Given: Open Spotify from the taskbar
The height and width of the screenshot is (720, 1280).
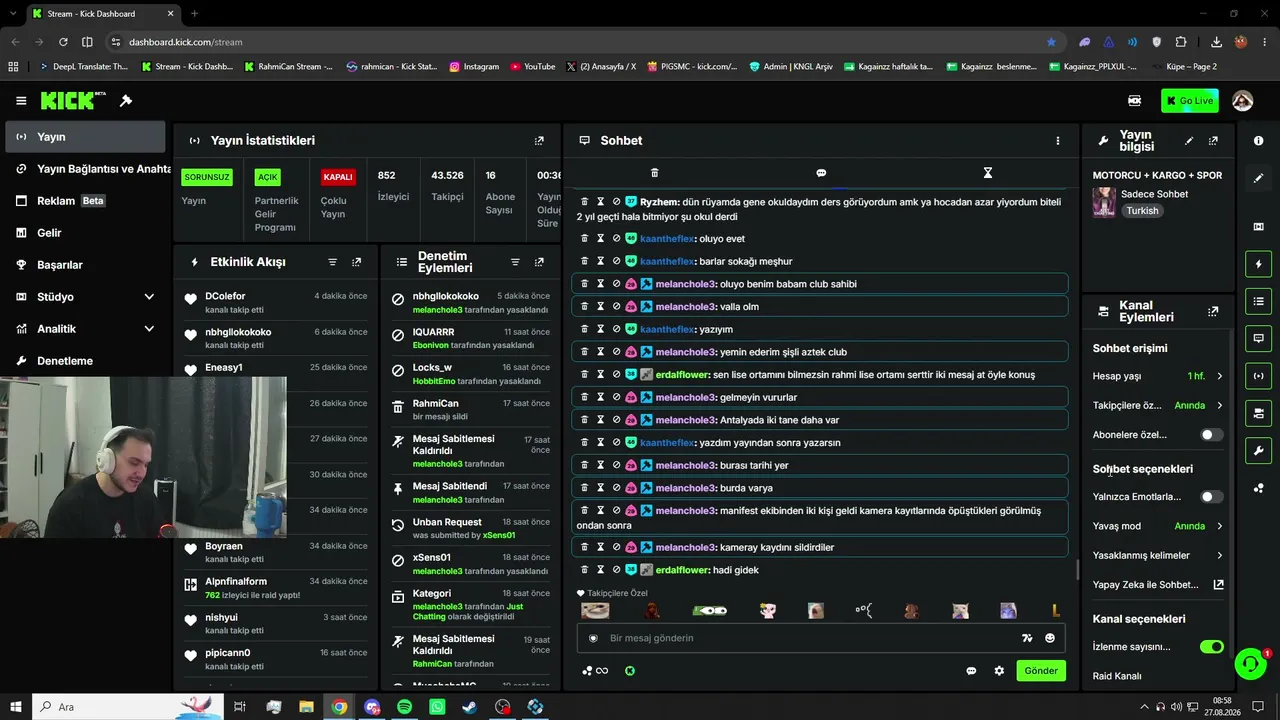Looking at the screenshot, I should tap(404, 707).
